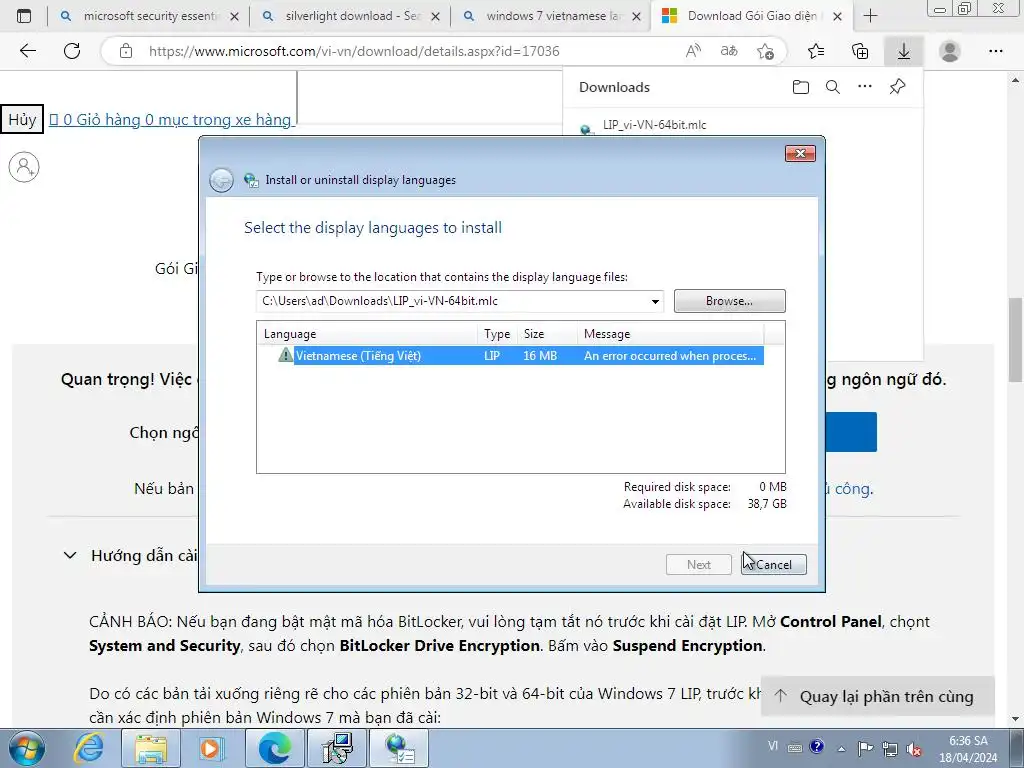Click the Browse... button
The width and height of the screenshot is (1024, 768).
tap(729, 301)
